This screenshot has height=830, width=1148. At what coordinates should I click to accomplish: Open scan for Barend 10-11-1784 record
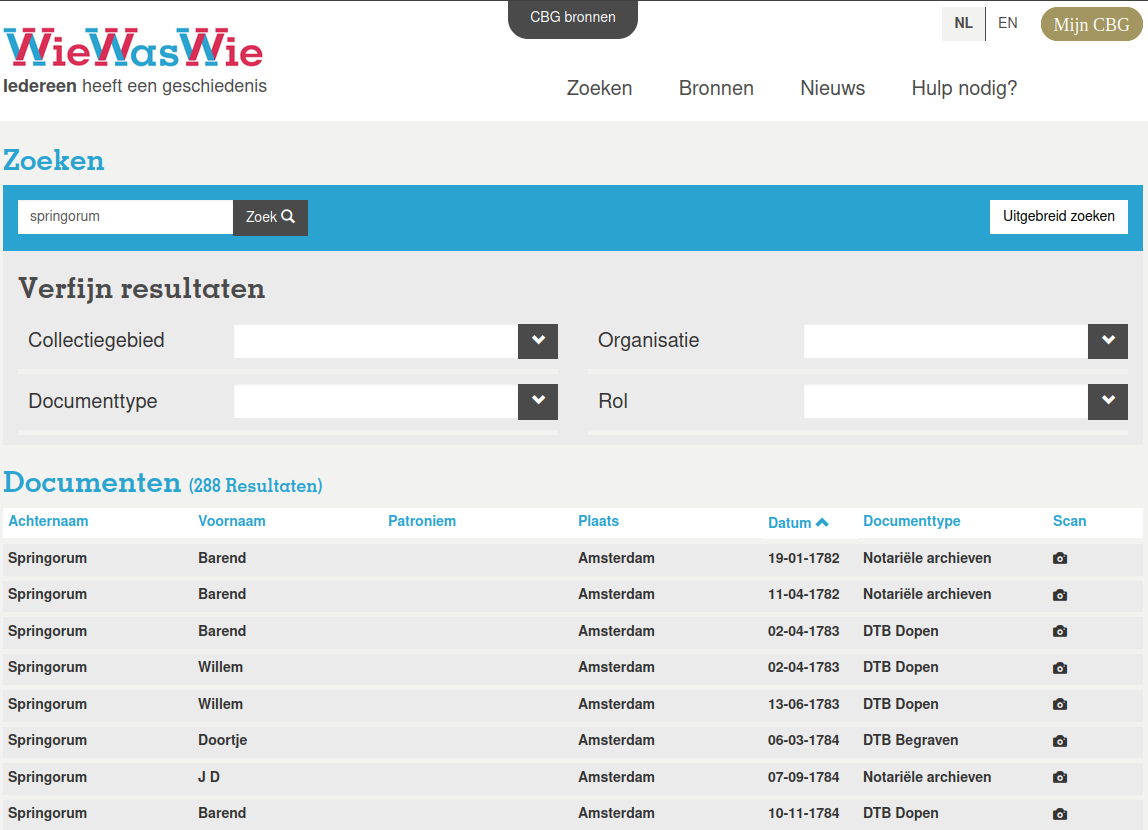[1060, 814]
